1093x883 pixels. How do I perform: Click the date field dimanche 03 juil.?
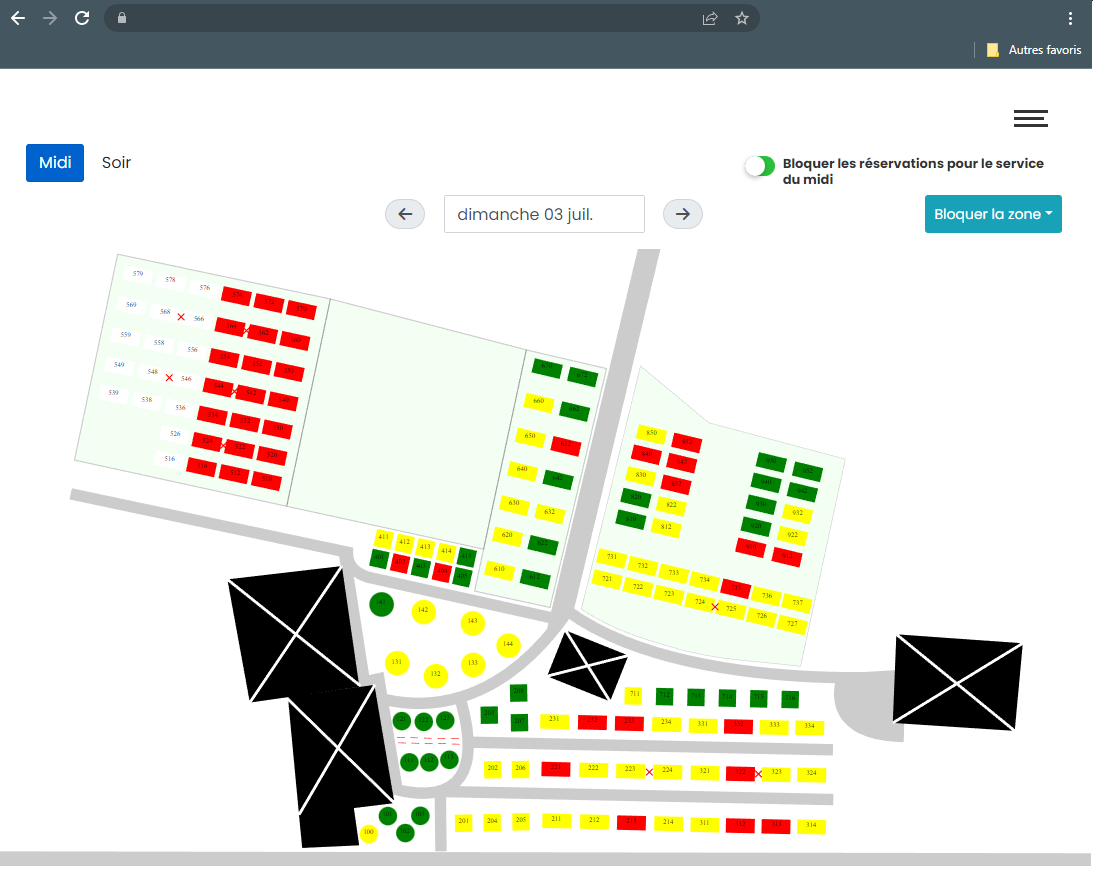[x=544, y=214]
